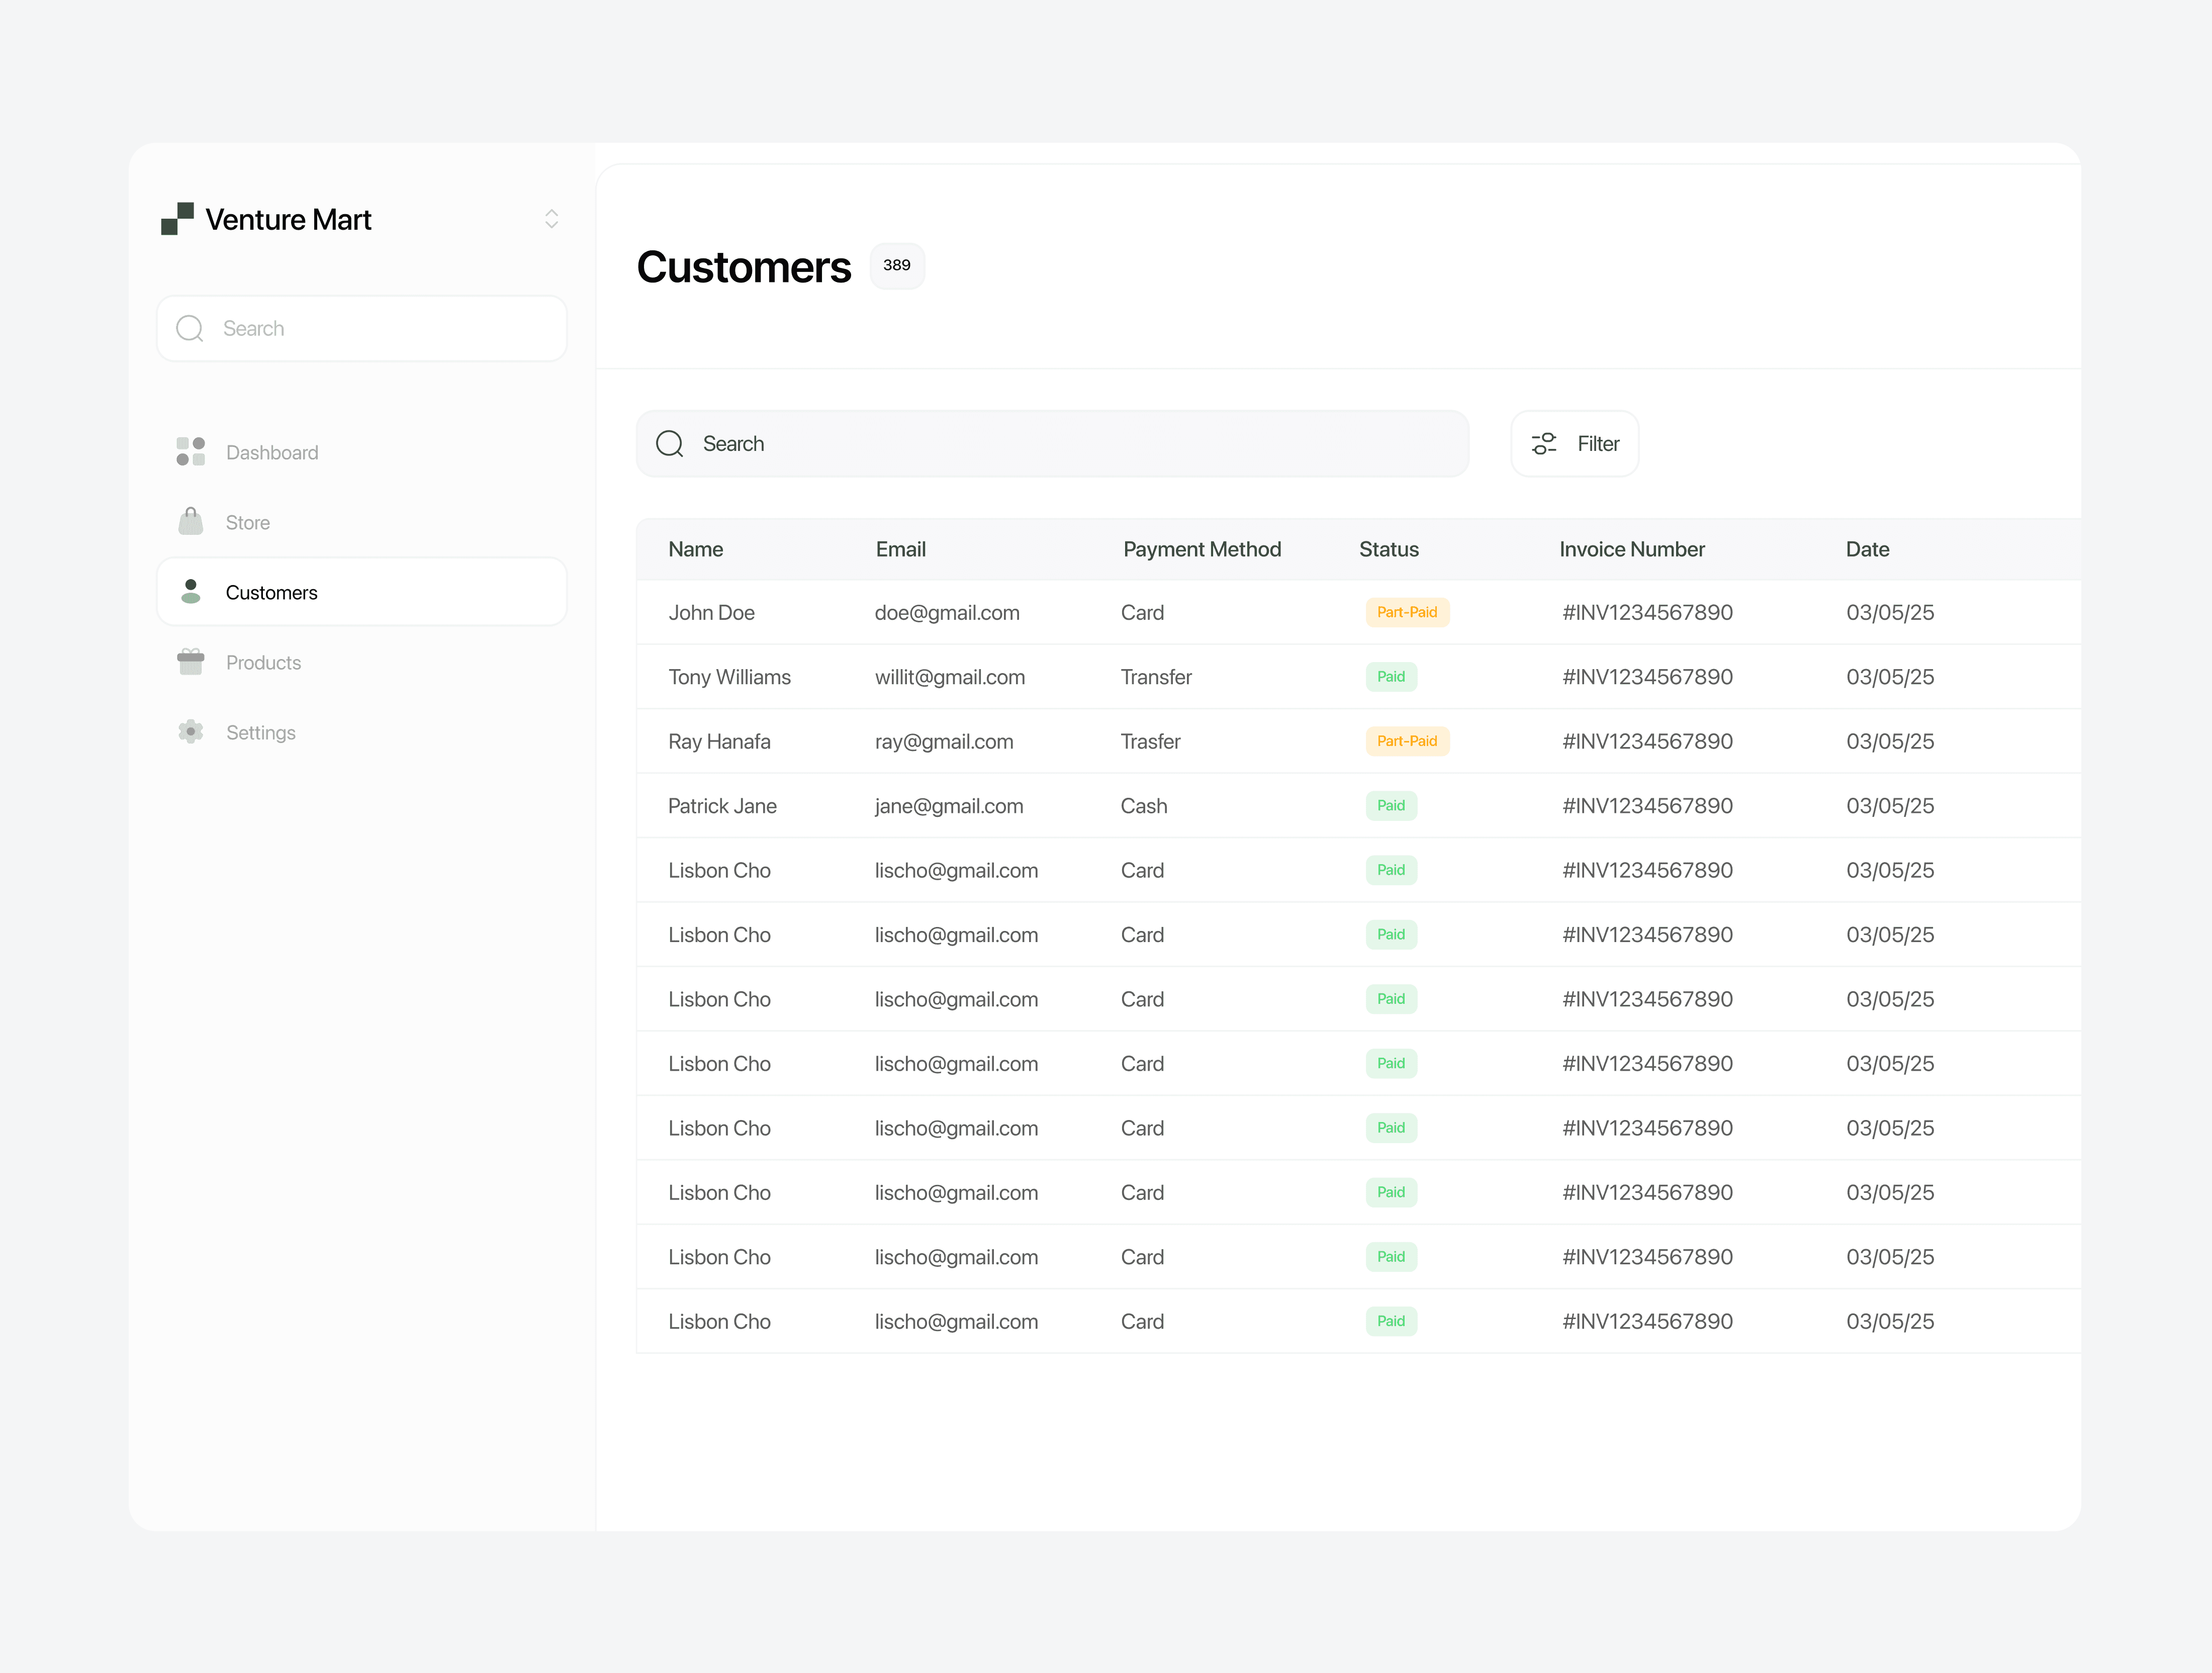Go to the Dashboard menu item
2212x1673 pixels.
coord(272,453)
